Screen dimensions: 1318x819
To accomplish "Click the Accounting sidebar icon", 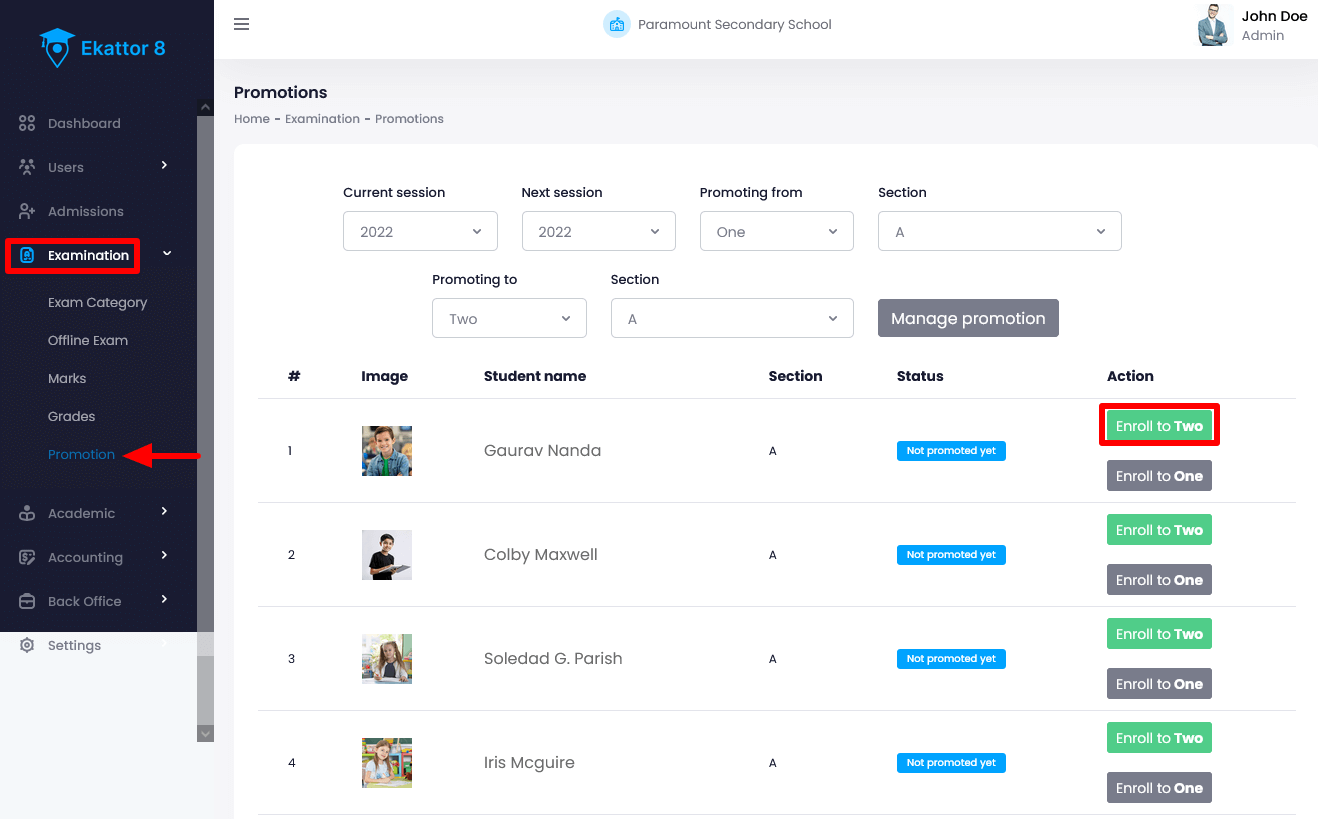I will [x=27, y=557].
